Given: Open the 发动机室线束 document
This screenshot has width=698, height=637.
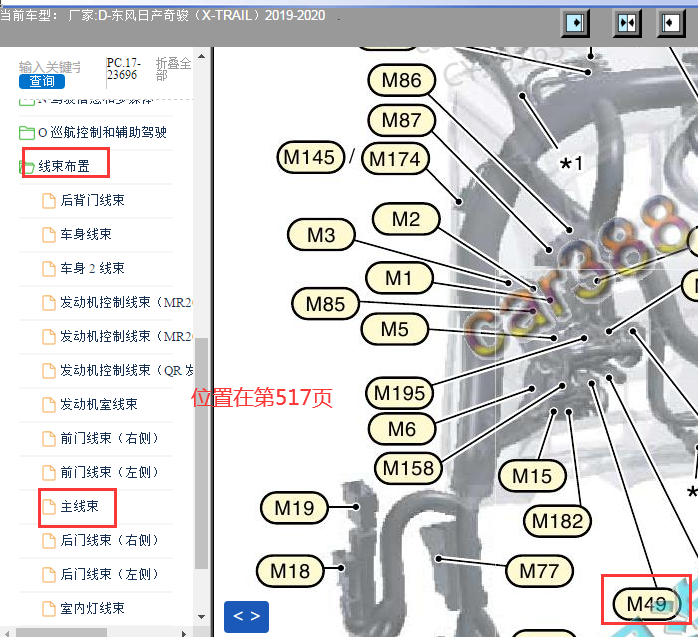Looking at the screenshot, I should (99, 404).
